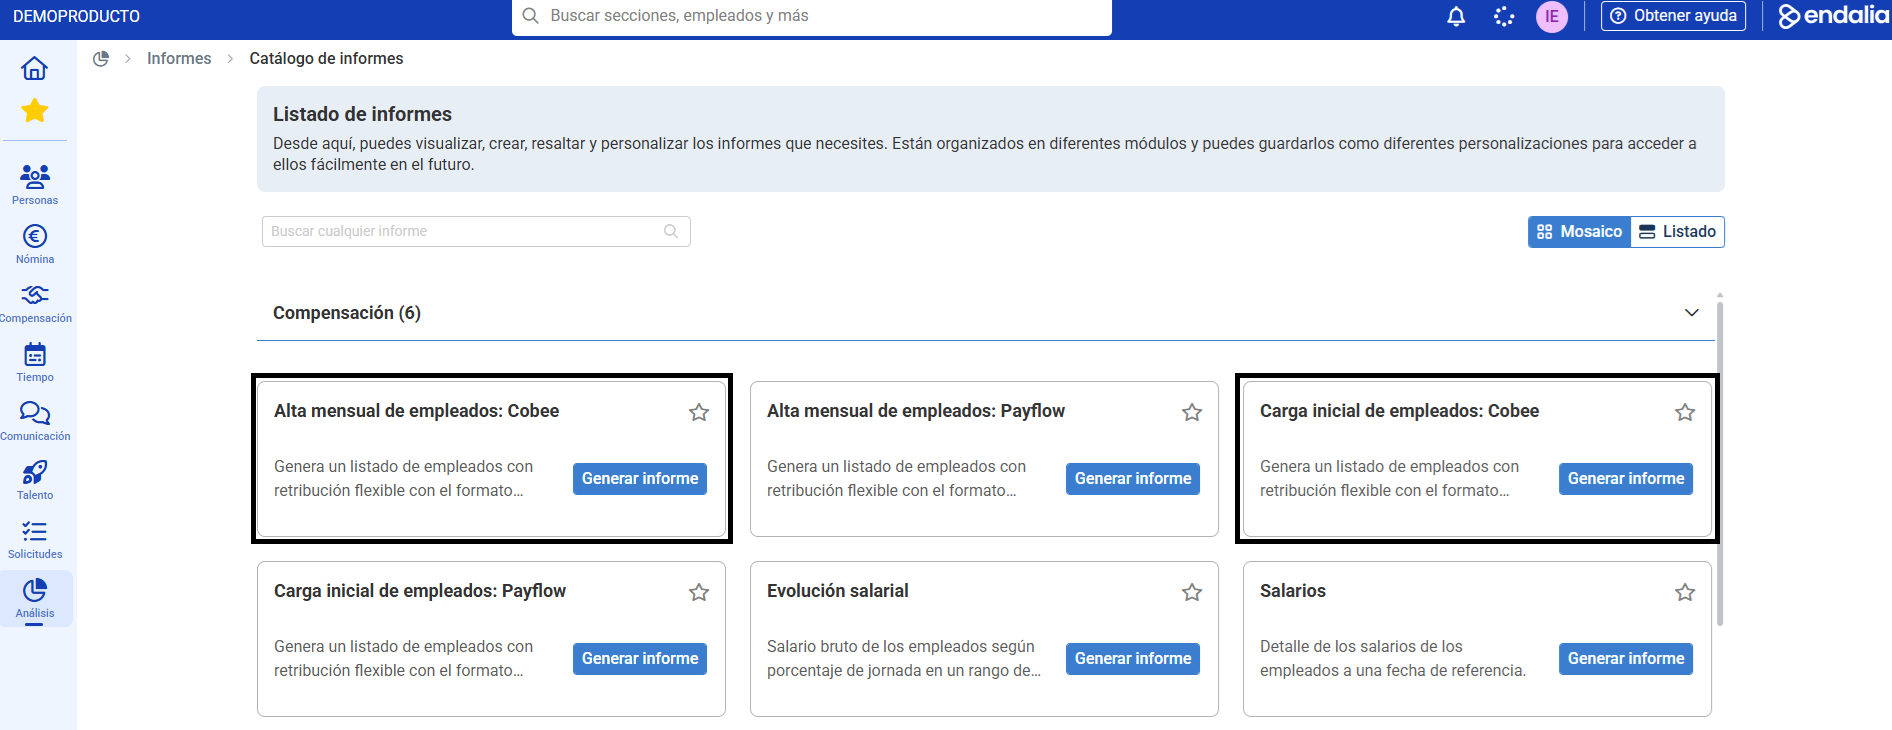
Task: Favorite Carga inicial de empleados: Cobee
Action: pyautogui.click(x=1685, y=412)
